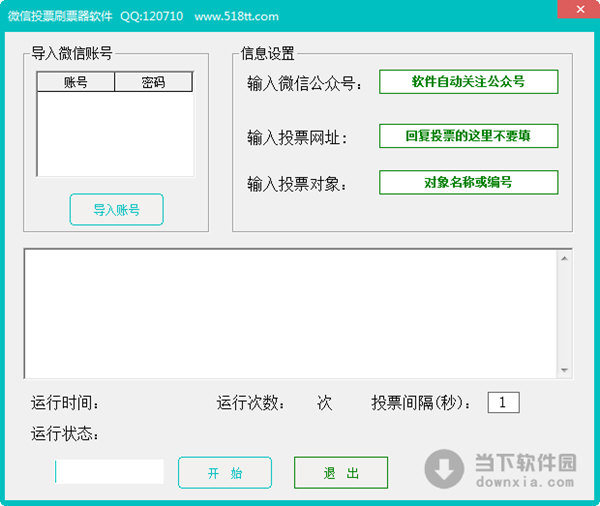The height and width of the screenshot is (506, 600).
Task: Click the empty account list area
Action: click(x=115, y=134)
